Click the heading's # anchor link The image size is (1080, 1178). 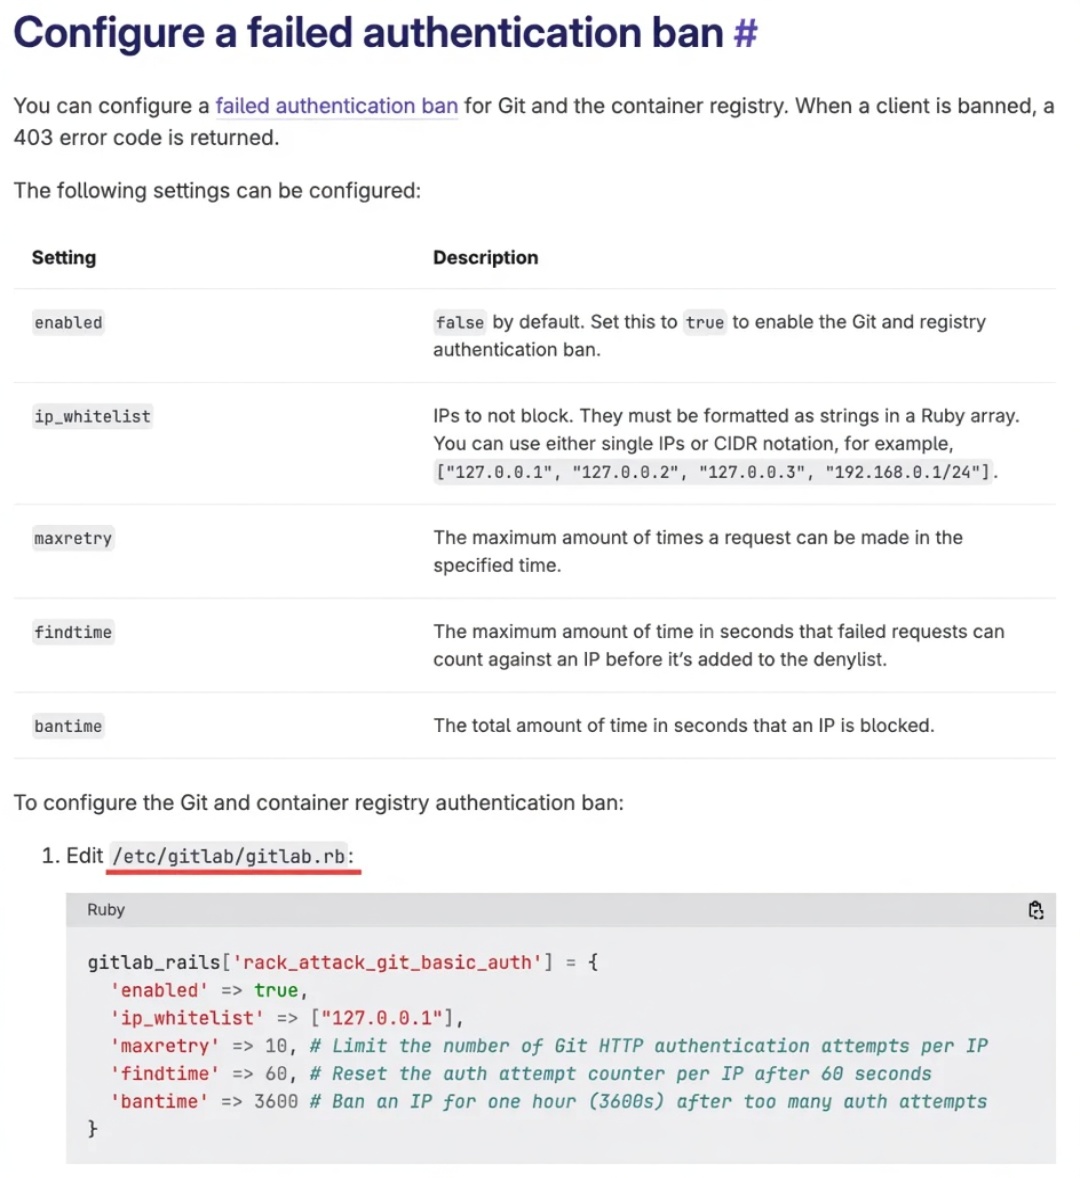pyautogui.click(x=745, y=33)
